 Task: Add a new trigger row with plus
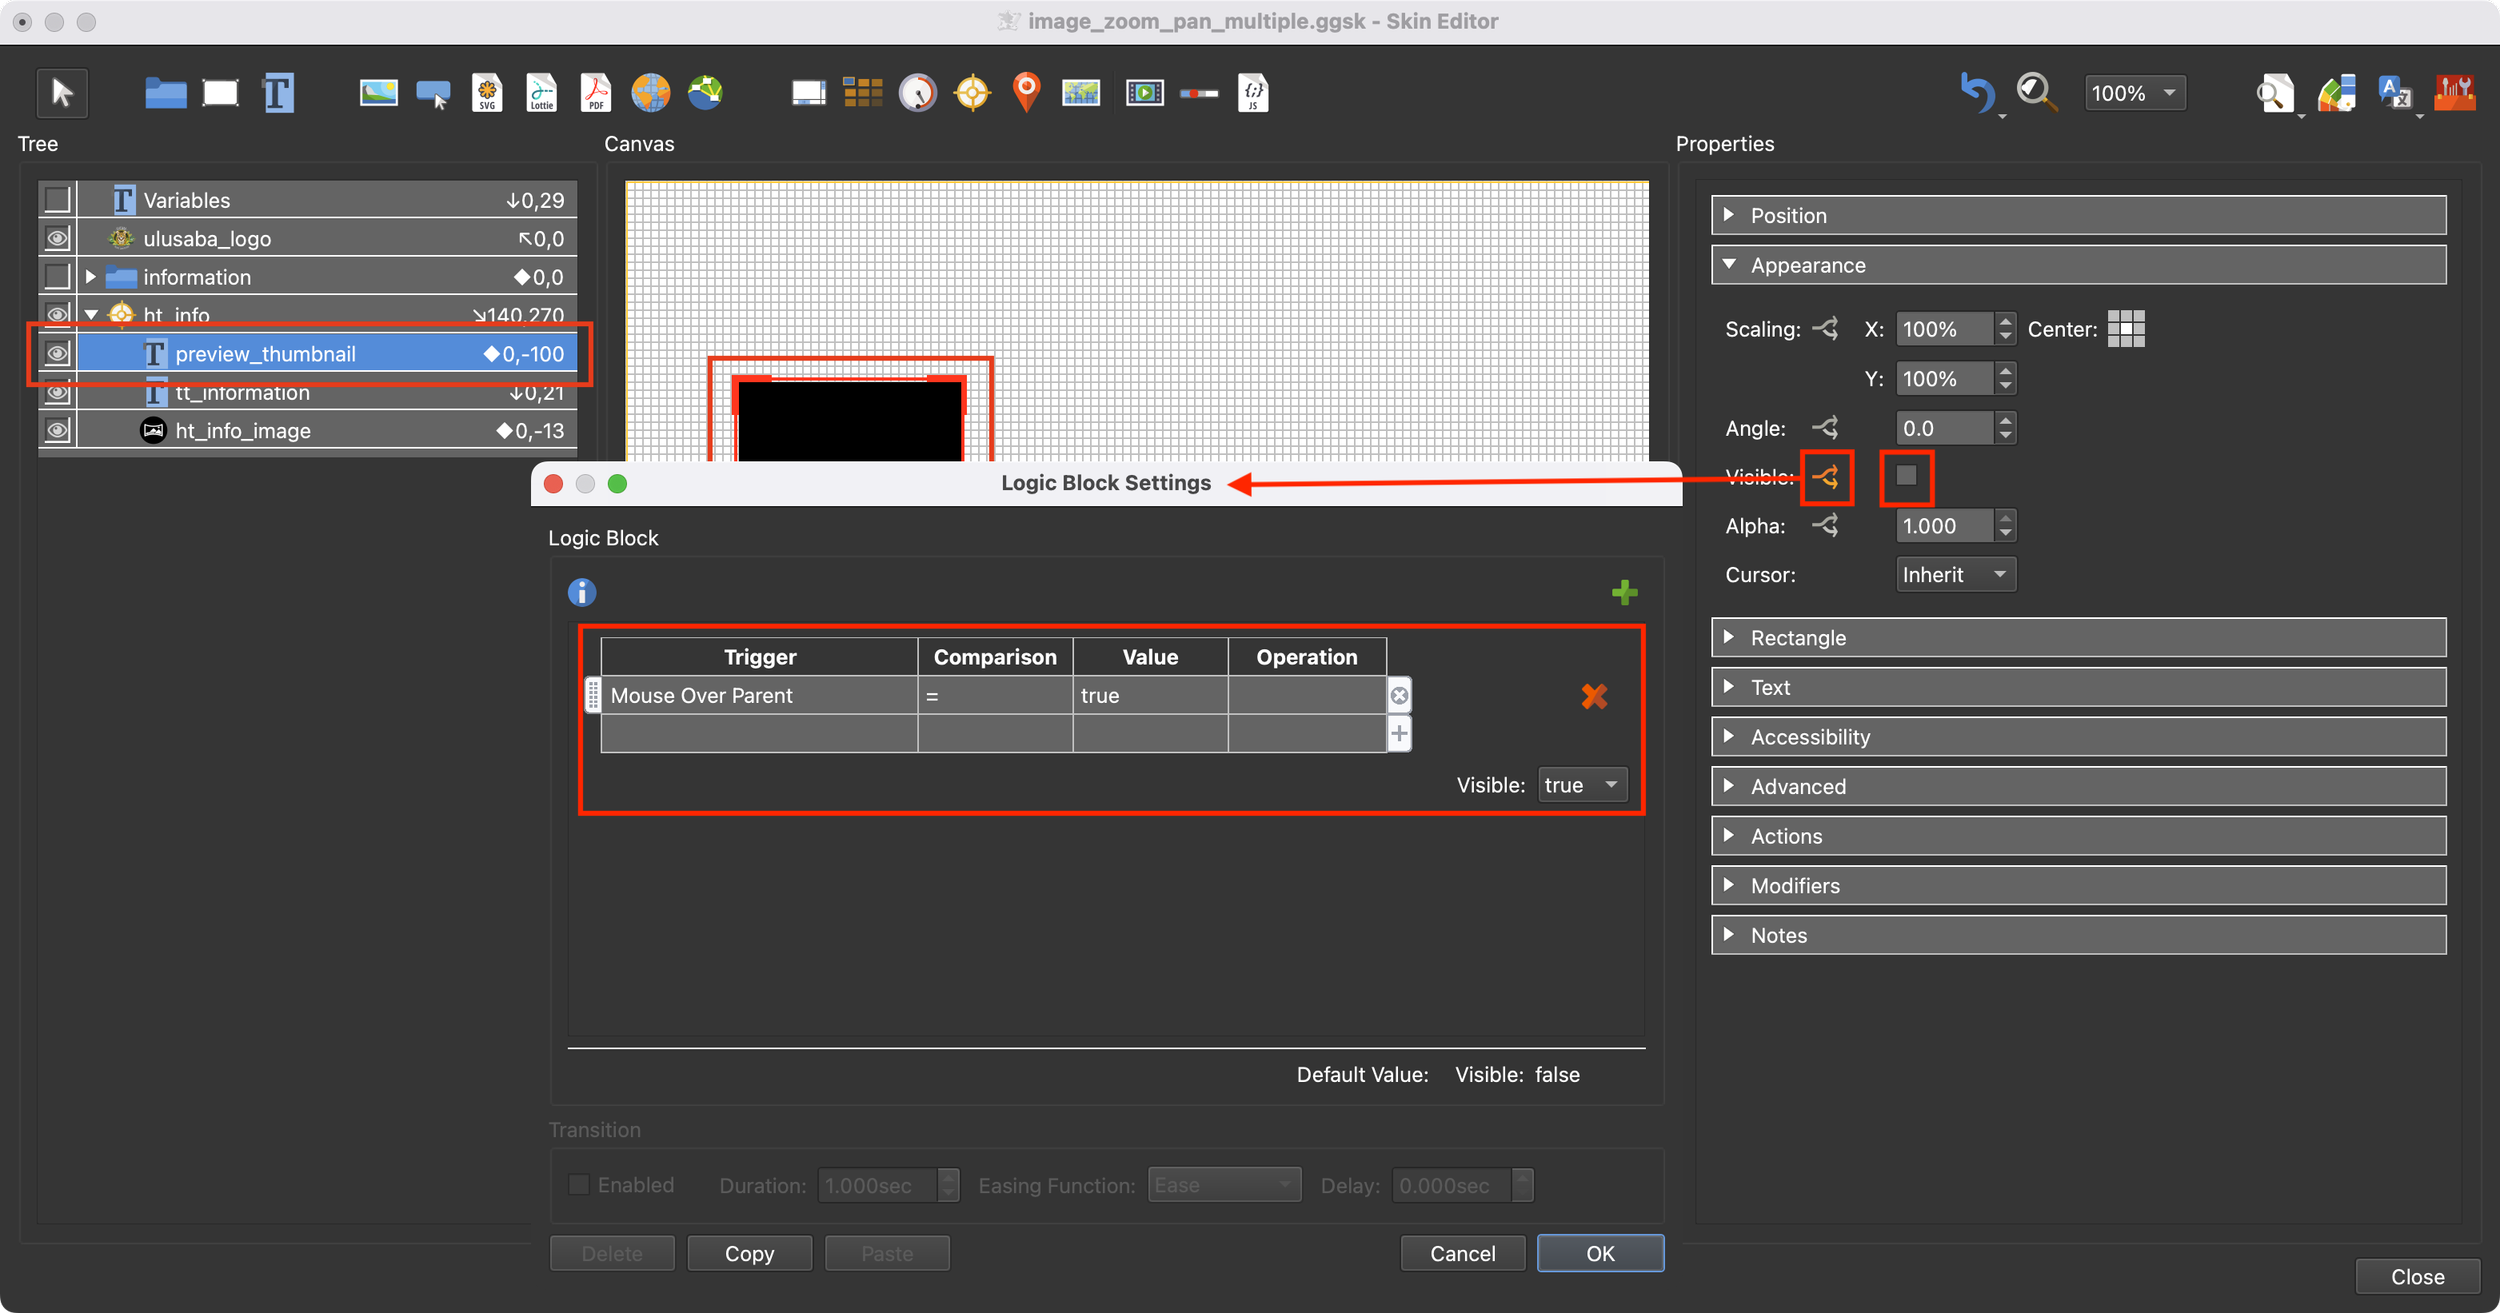1399,734
